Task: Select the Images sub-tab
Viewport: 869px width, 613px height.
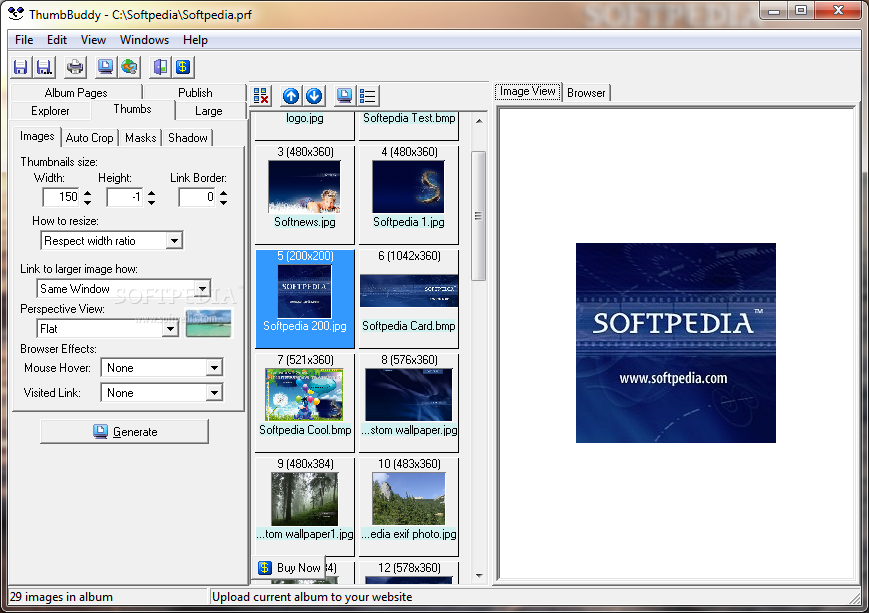Action: coord(37,136)
